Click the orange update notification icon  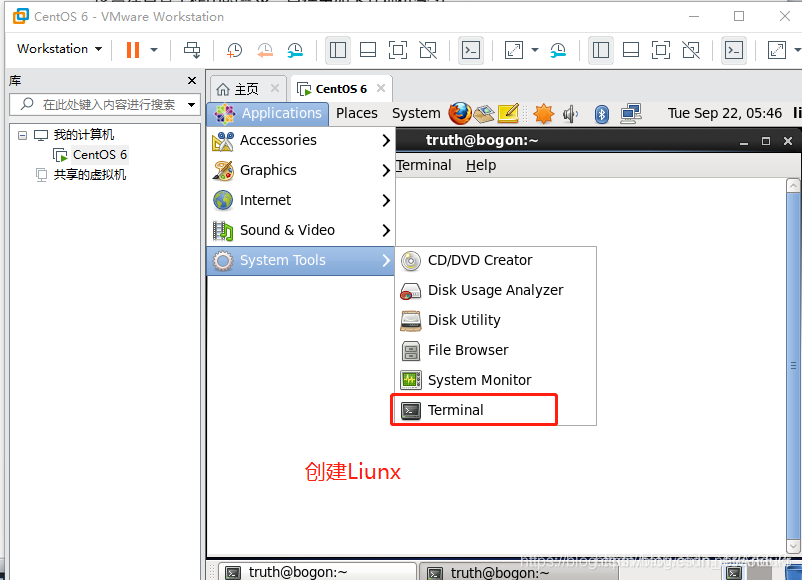pyautogui.click(x=543, y=113)
